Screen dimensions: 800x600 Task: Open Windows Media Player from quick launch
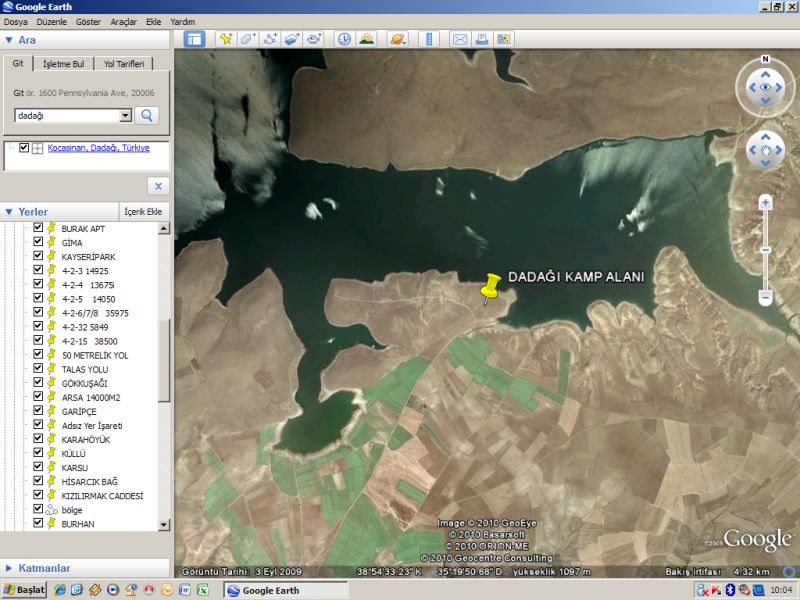(113, 590)
